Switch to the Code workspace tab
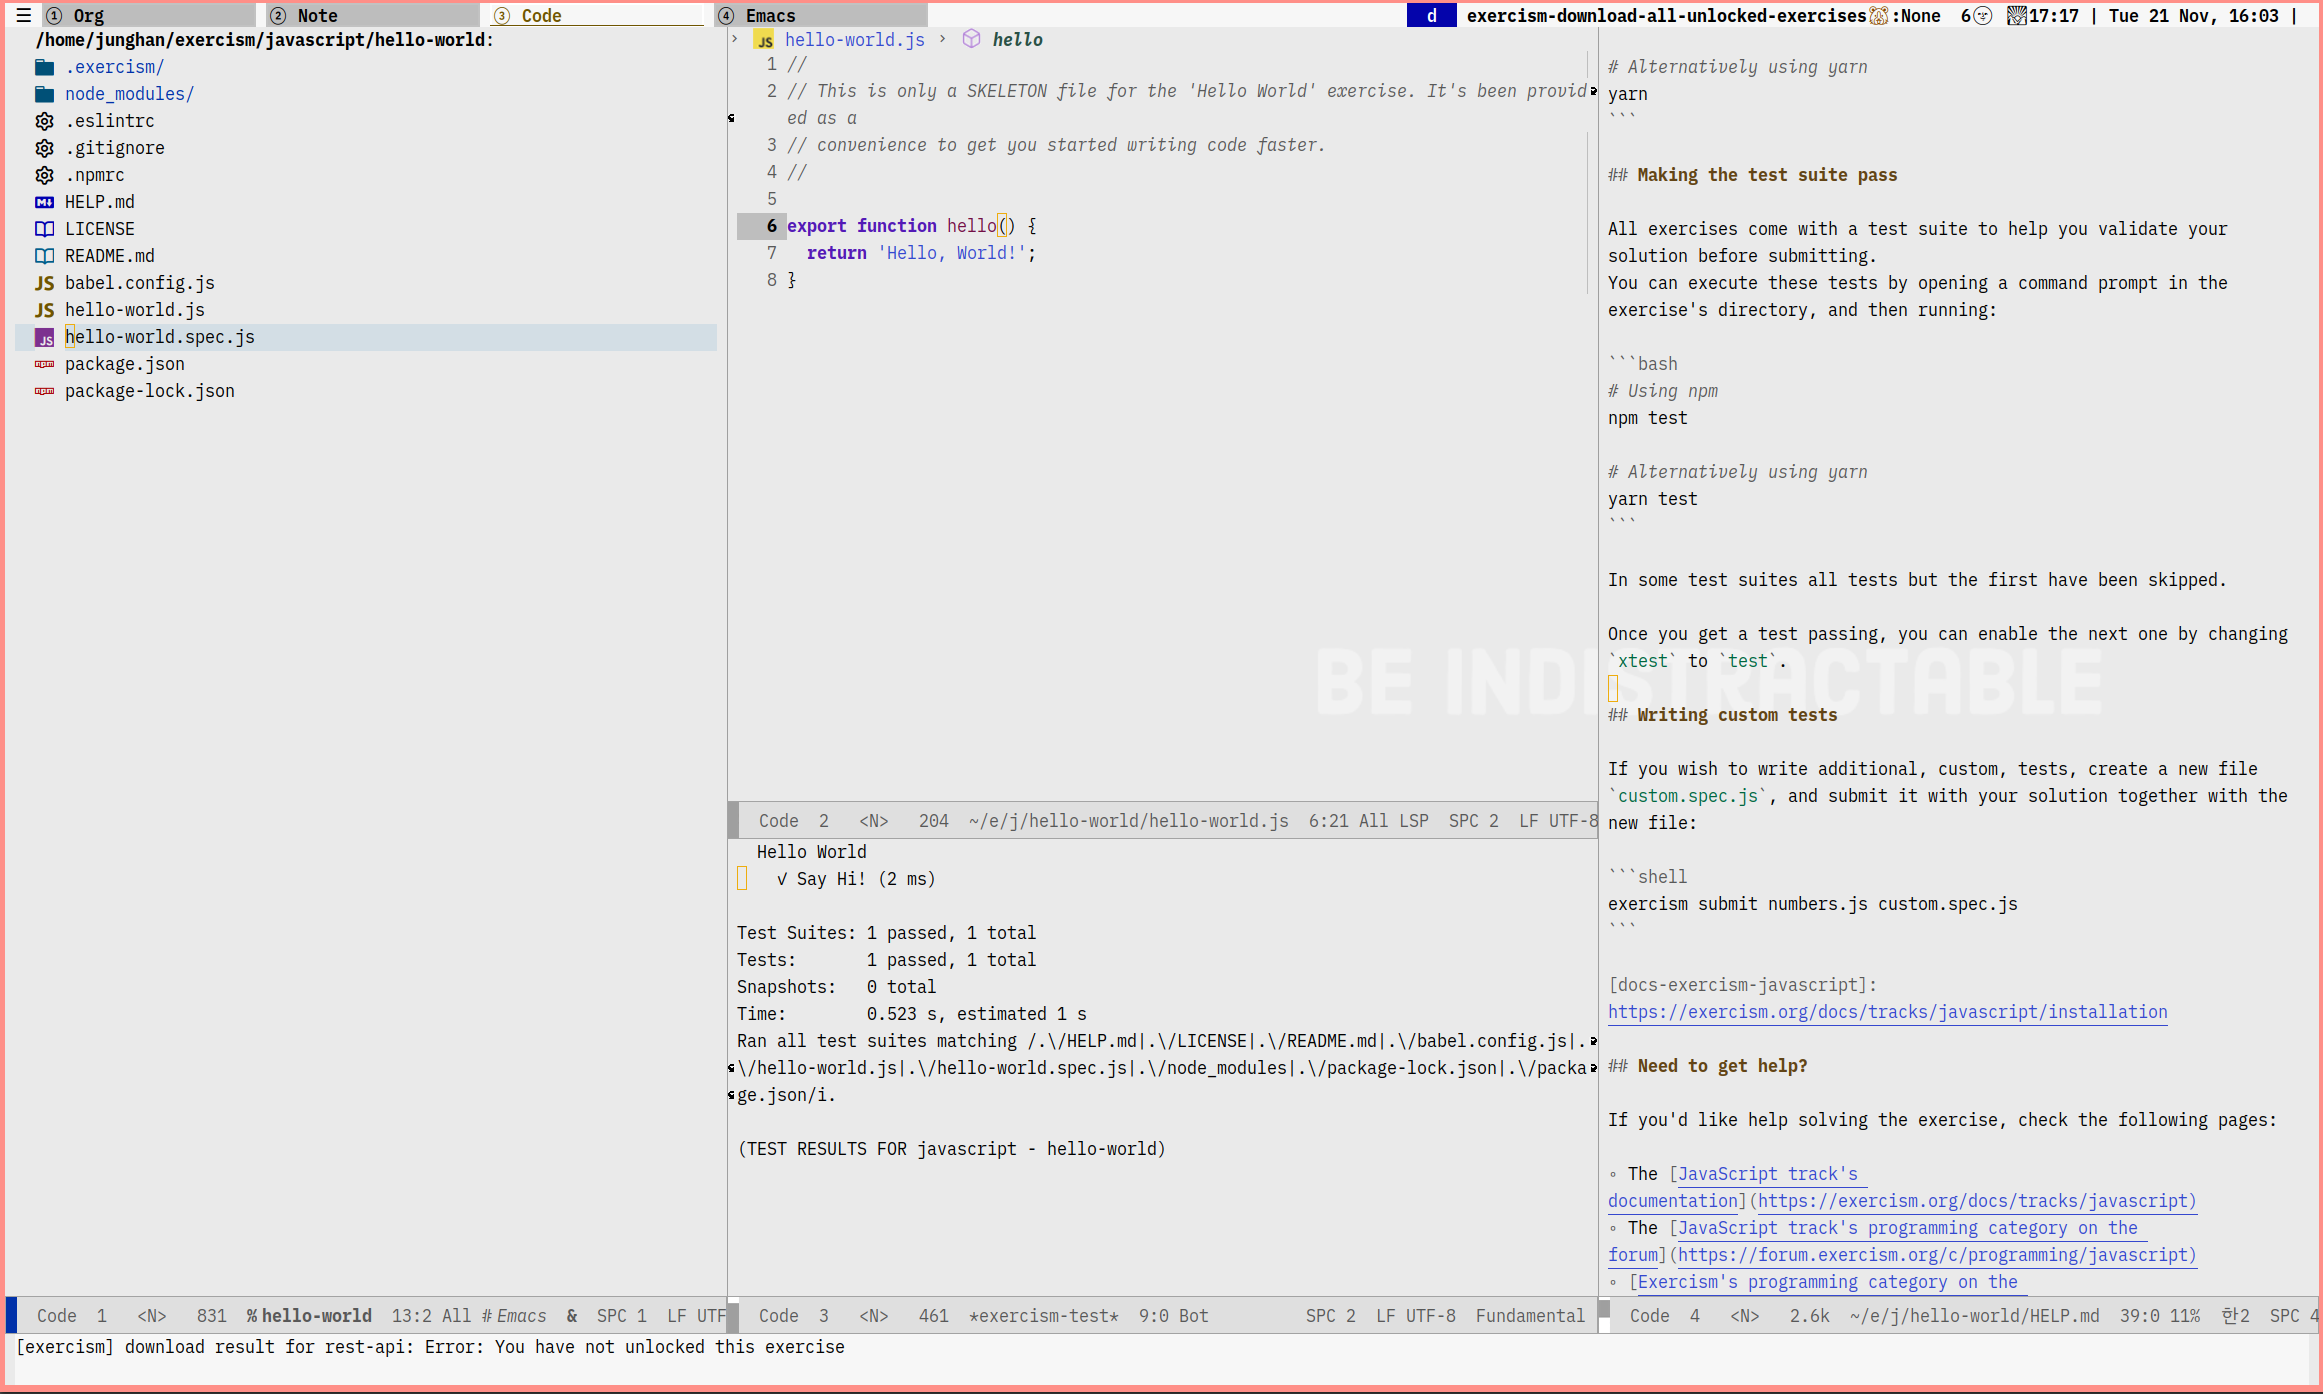2323x1394 pixels. pos(597,15)
